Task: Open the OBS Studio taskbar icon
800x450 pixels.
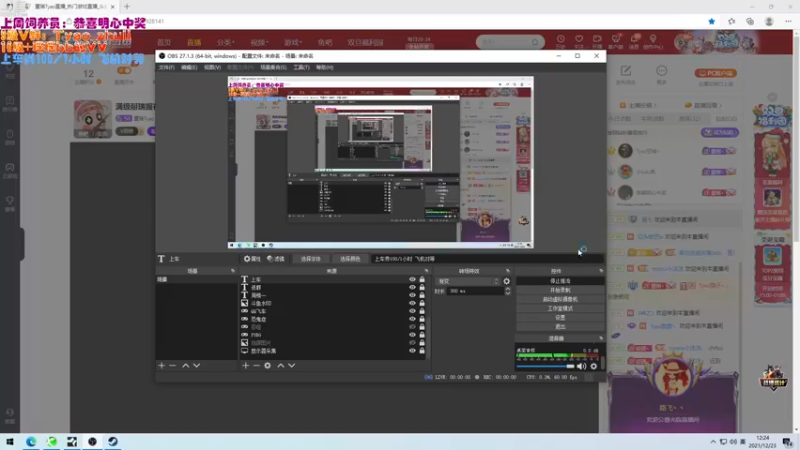Action: (x=92, y=441)
